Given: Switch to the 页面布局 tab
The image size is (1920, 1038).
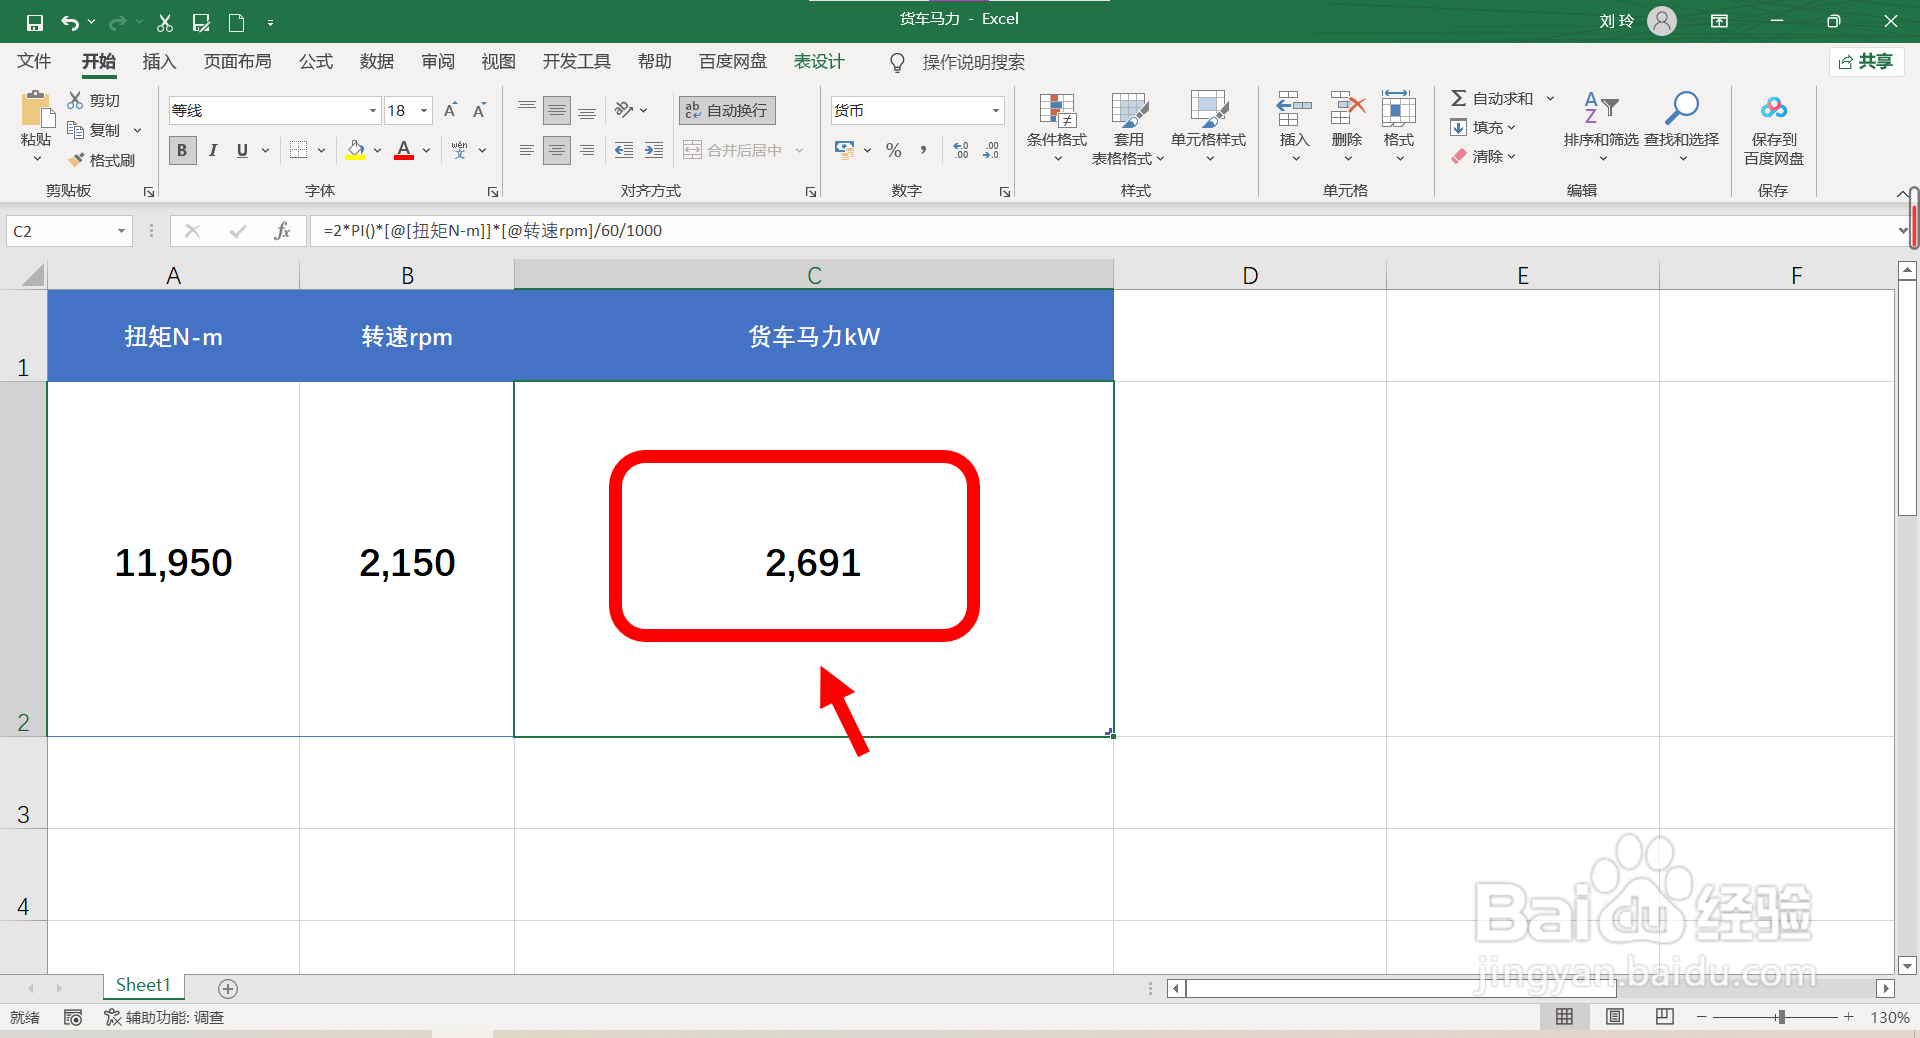Looking at the screenshot, I should coord(238,62).
